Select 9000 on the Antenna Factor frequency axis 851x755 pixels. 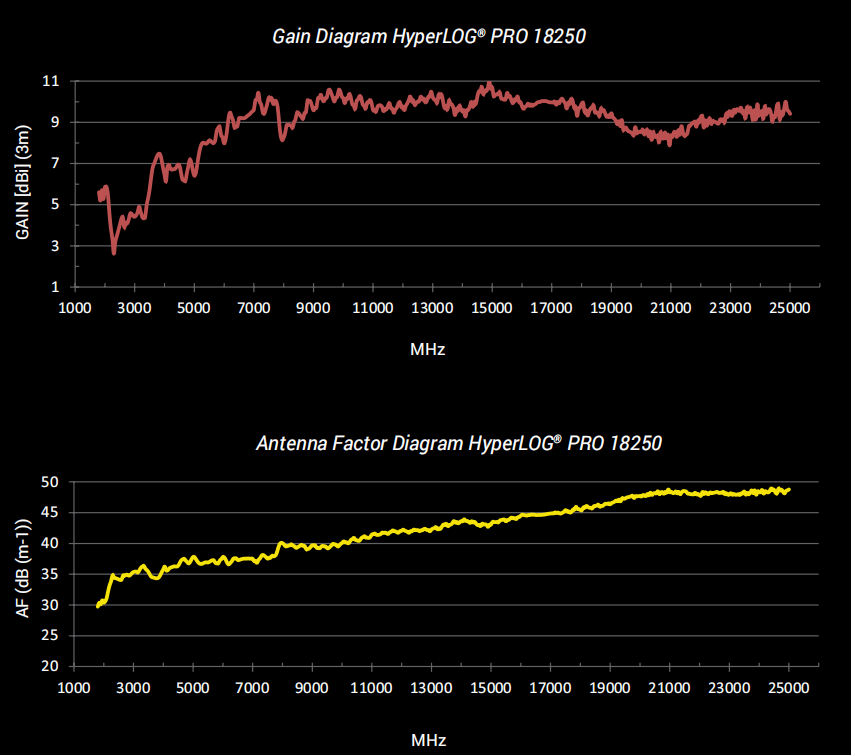coord(312,688)
